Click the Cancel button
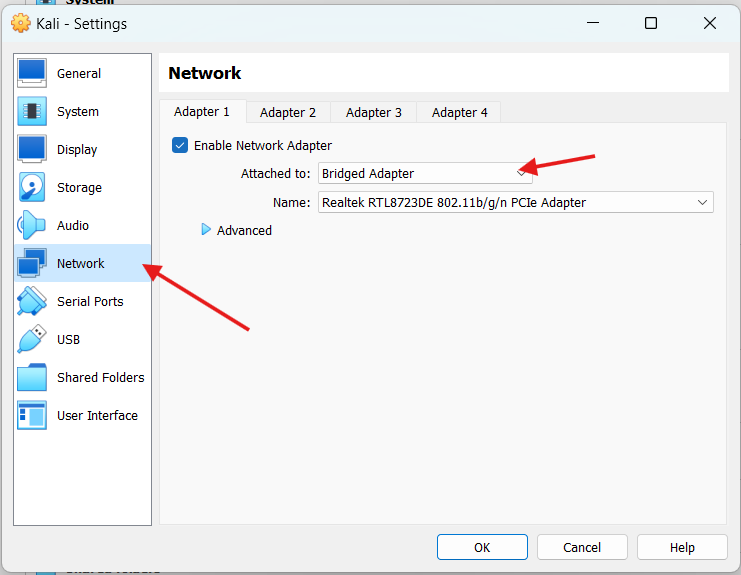Screen dimensions: 741x575 582,547
